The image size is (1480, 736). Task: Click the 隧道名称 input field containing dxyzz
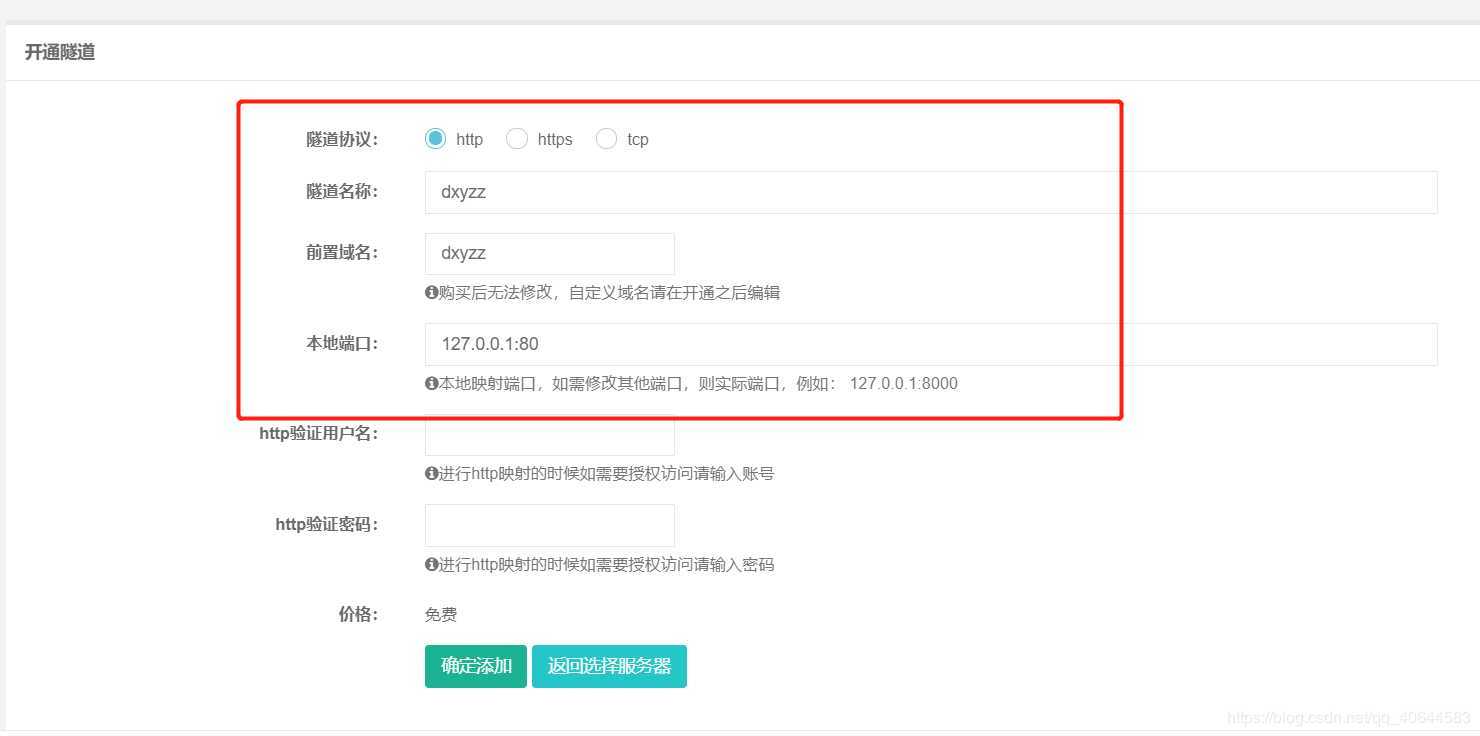tap(931, 192)
